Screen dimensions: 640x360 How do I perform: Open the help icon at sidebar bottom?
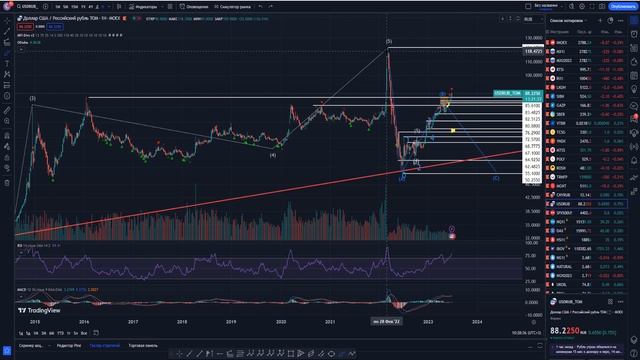634,352
